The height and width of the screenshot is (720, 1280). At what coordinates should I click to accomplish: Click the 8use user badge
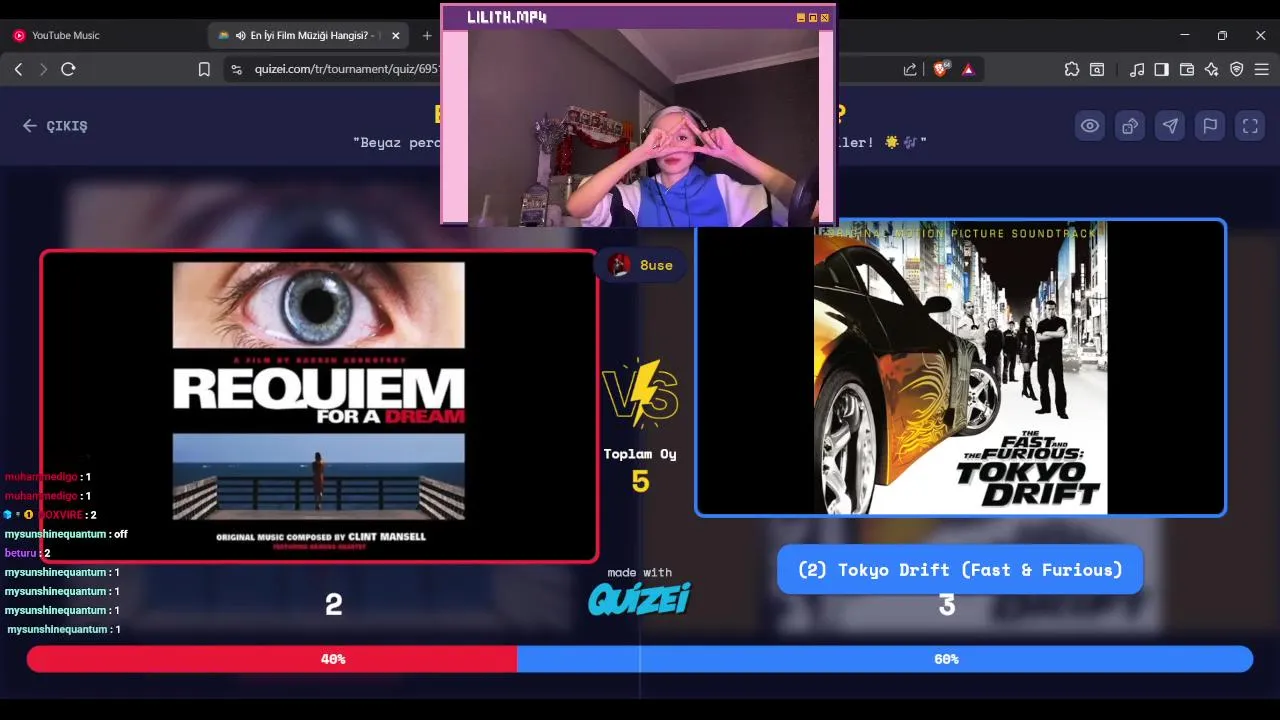[641, 265]
